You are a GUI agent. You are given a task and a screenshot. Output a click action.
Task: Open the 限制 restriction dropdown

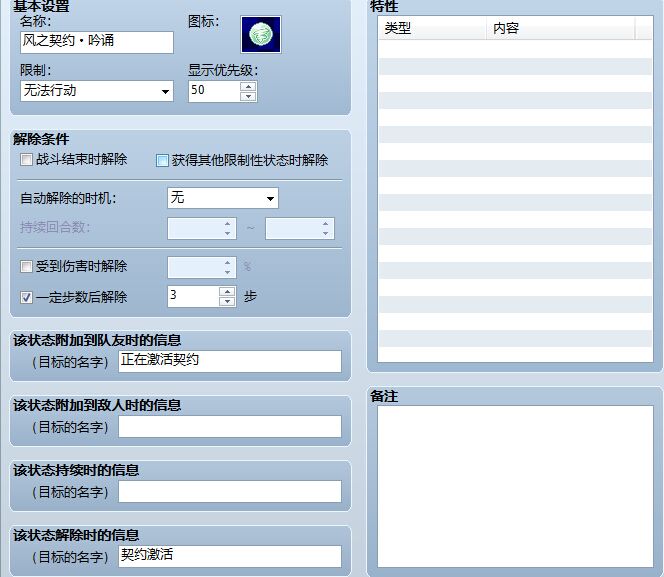[x=97, y=91]
